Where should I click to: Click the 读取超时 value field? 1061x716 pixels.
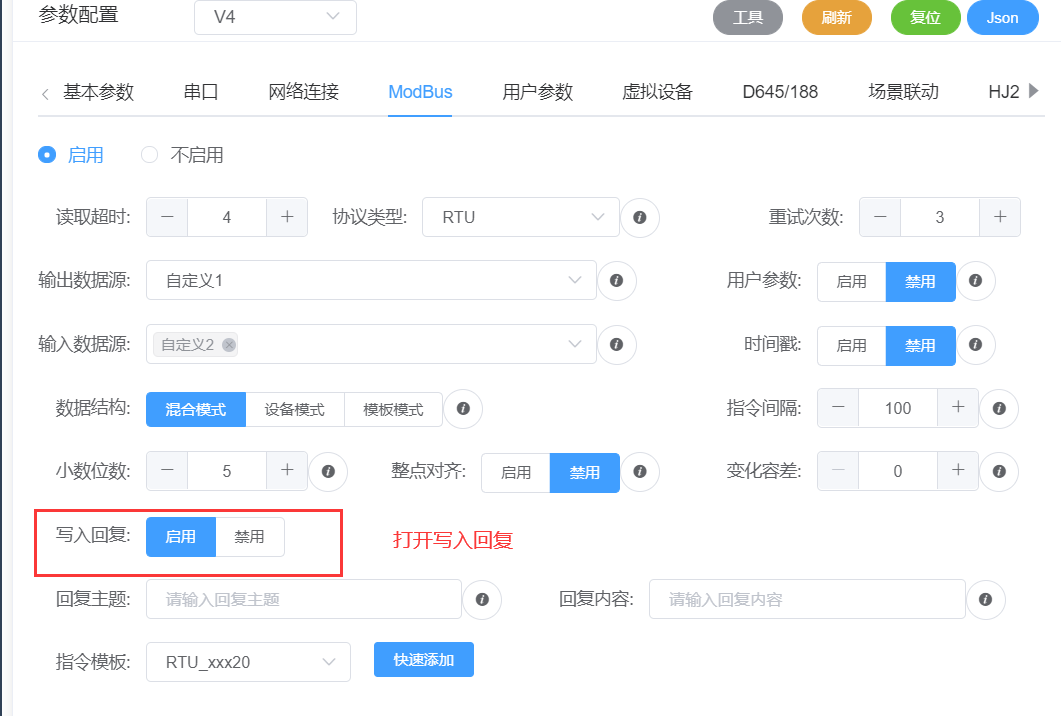(227, 217)
